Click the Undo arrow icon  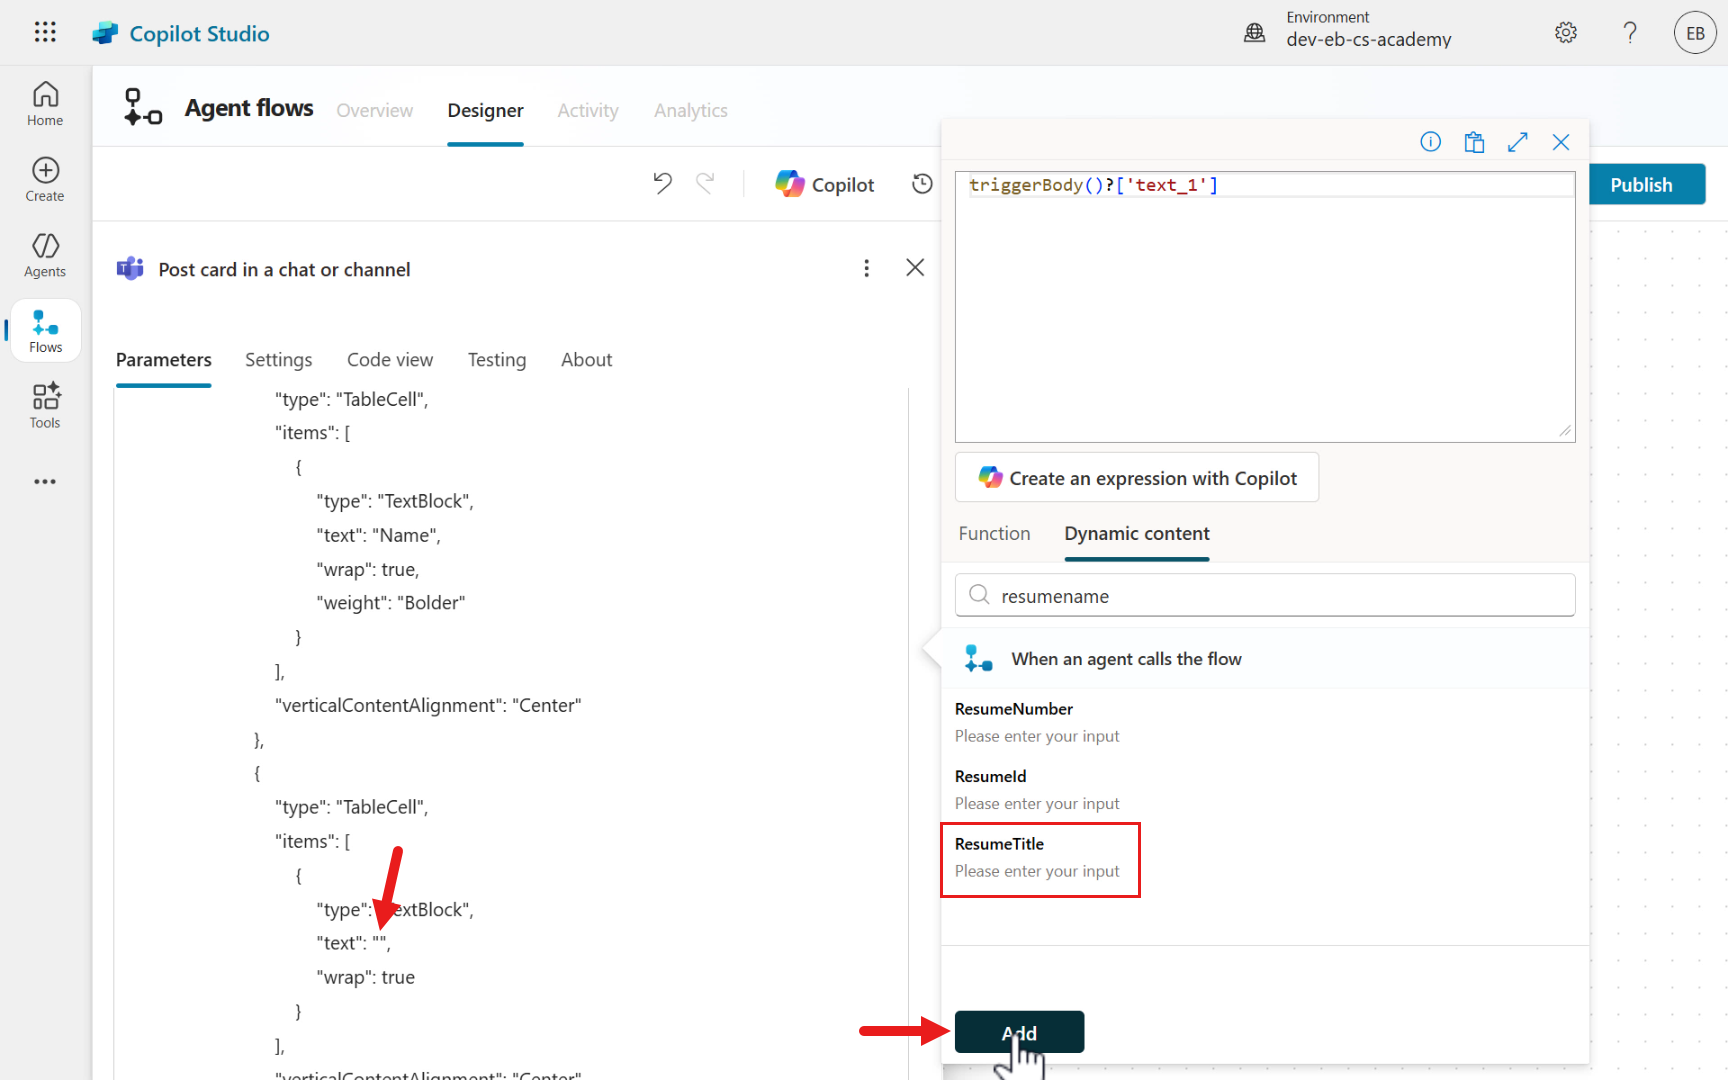[x=662, y=183]
